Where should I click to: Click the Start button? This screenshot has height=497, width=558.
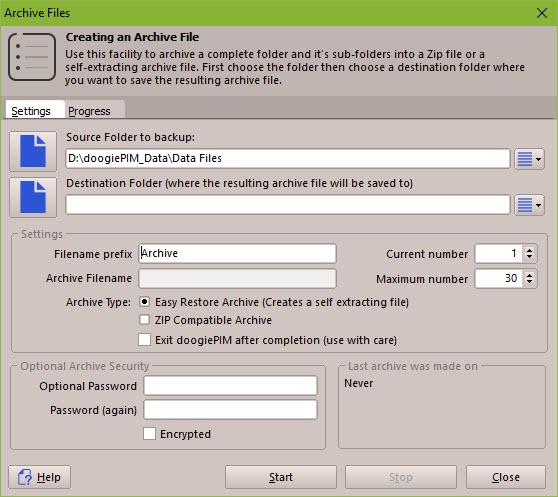click(281, 477)
